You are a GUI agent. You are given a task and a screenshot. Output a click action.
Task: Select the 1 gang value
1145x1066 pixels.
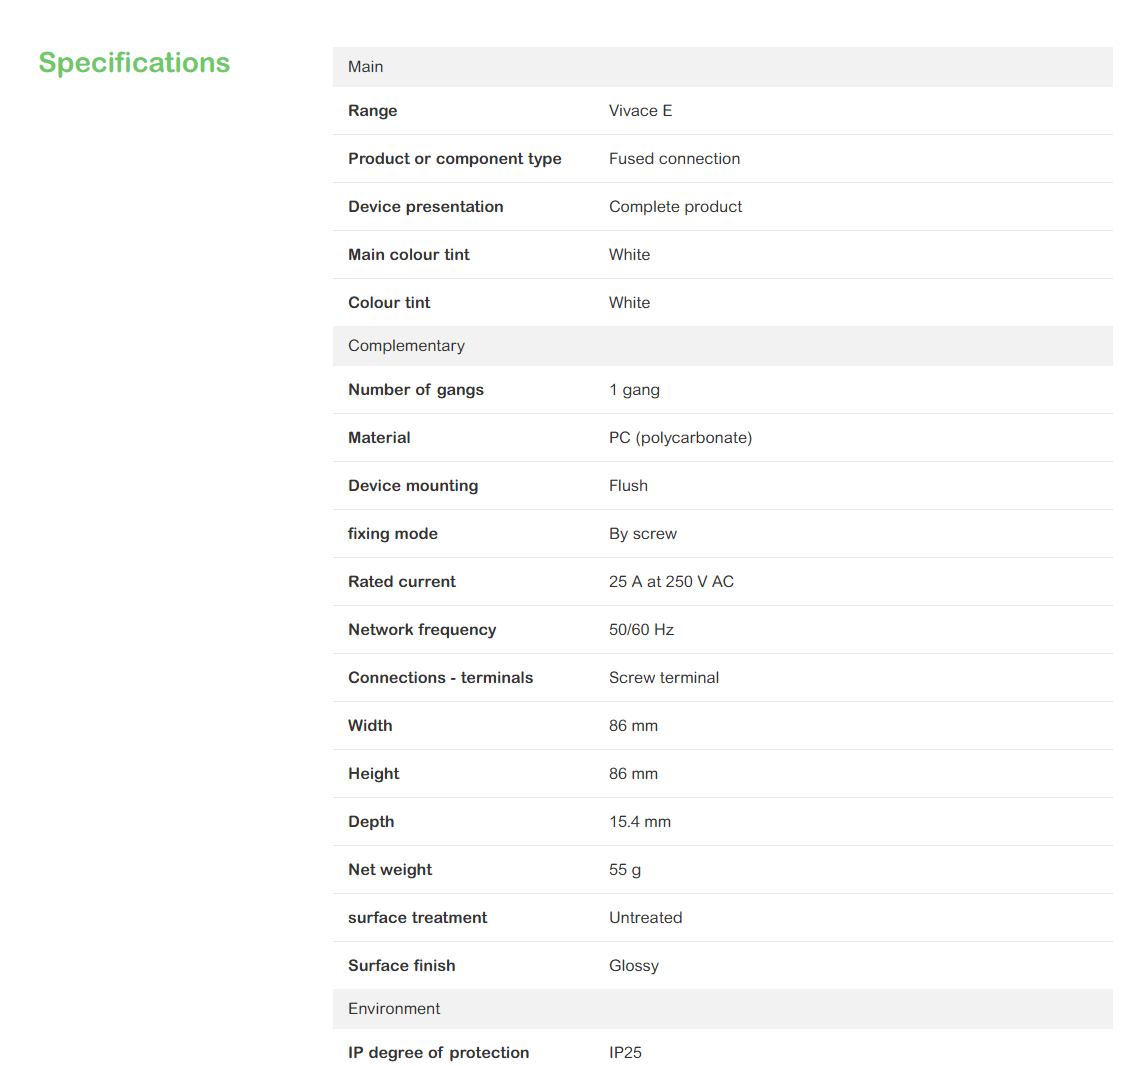[635, 390]
